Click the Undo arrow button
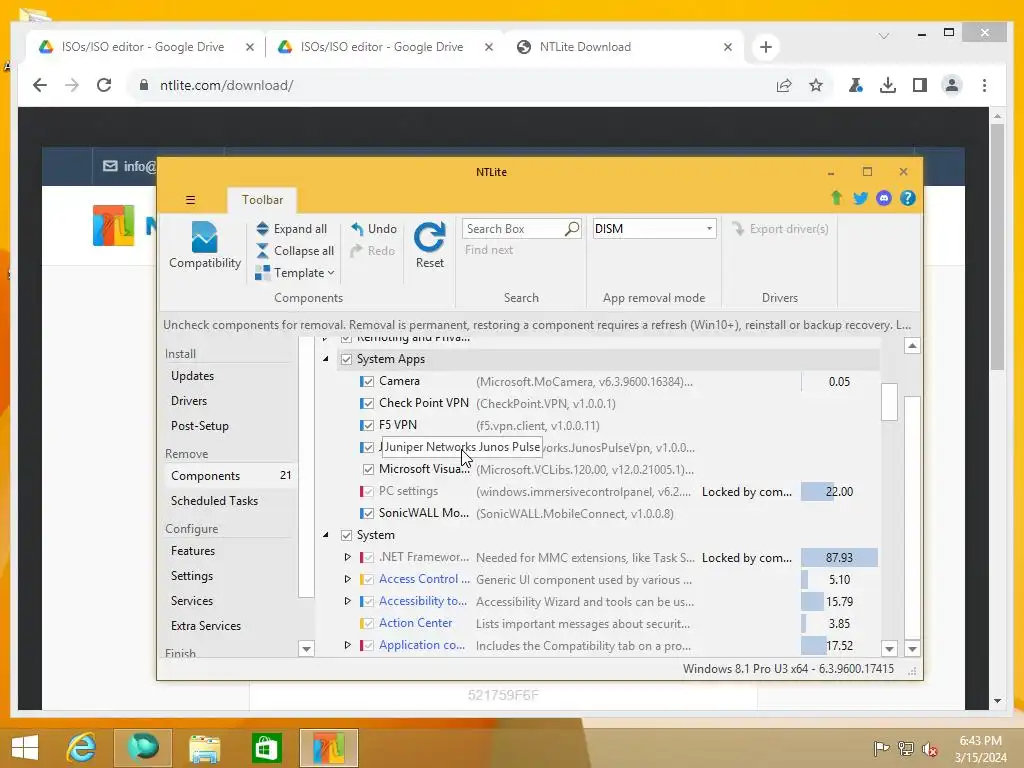The height and width of the screenshot is (768, 1024). 374,229
